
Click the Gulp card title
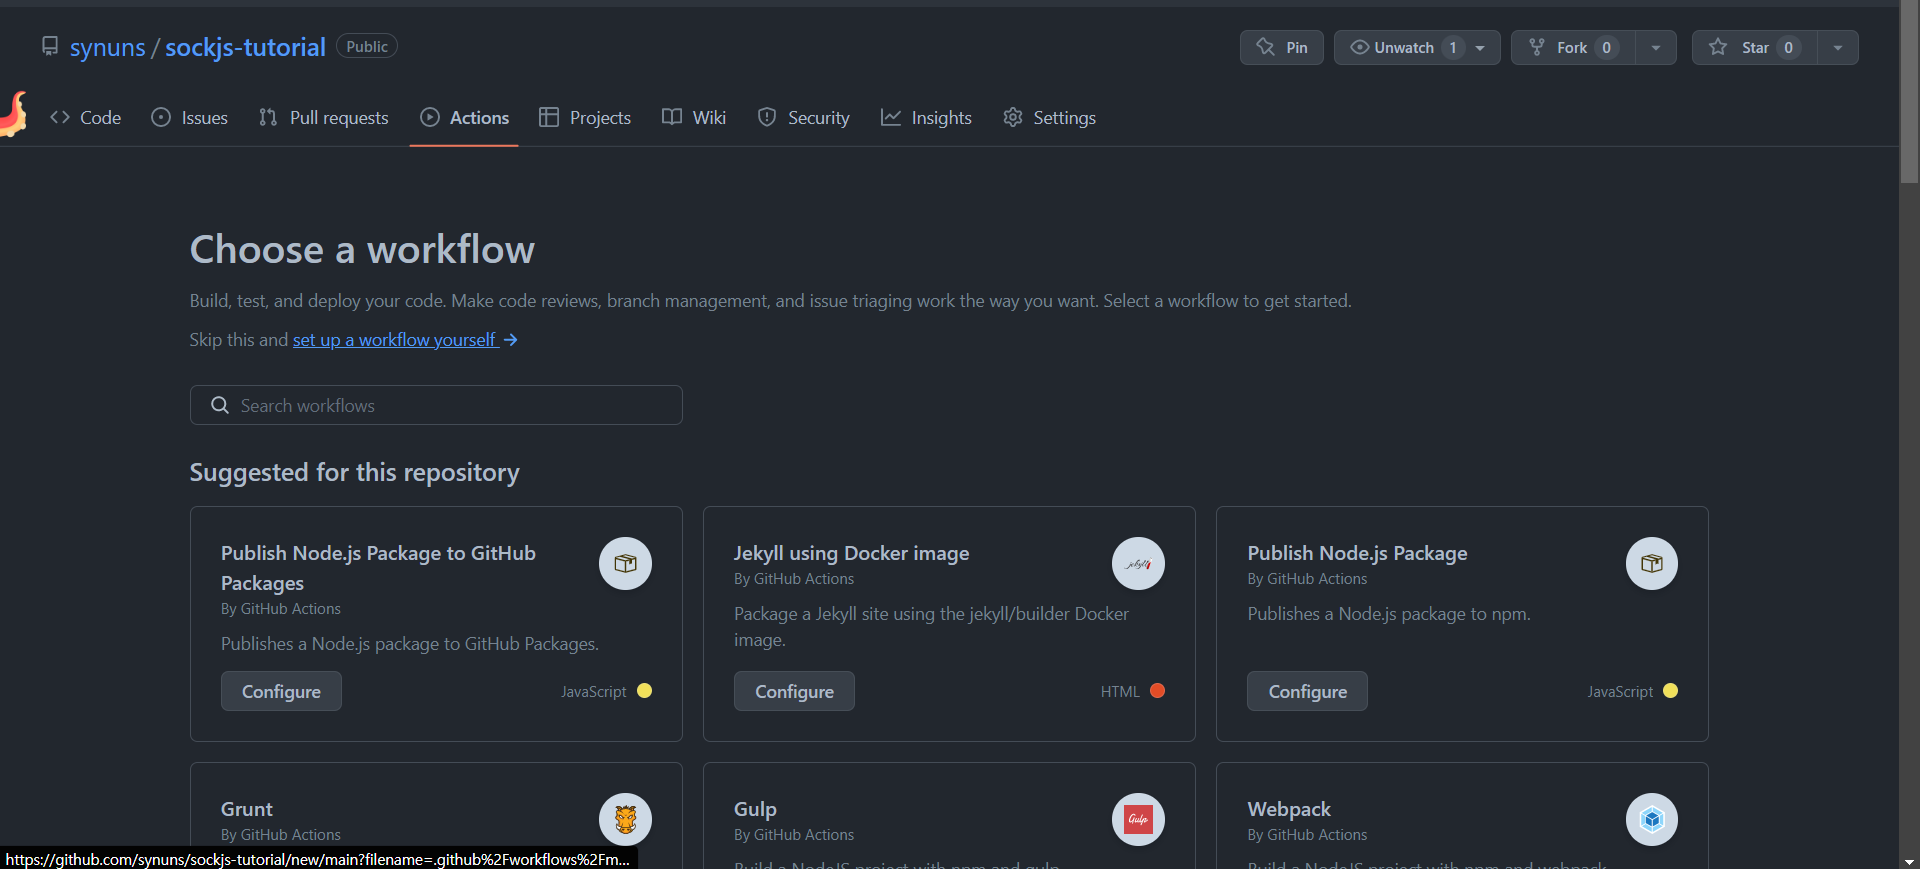755,809
